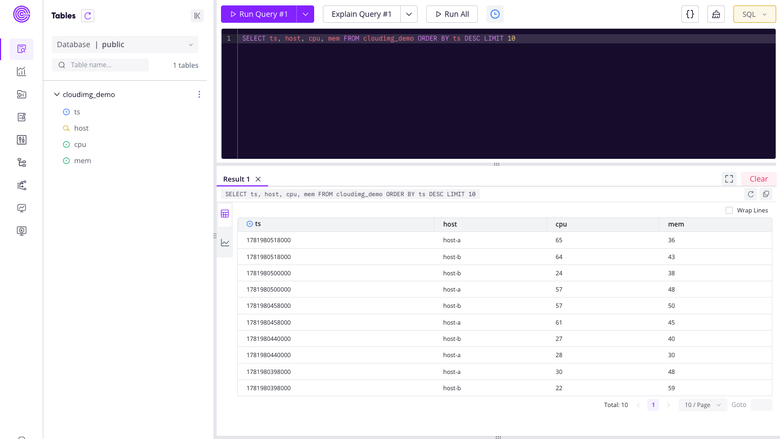Click the GreptimeDB logo icon

tap(21, 14)
